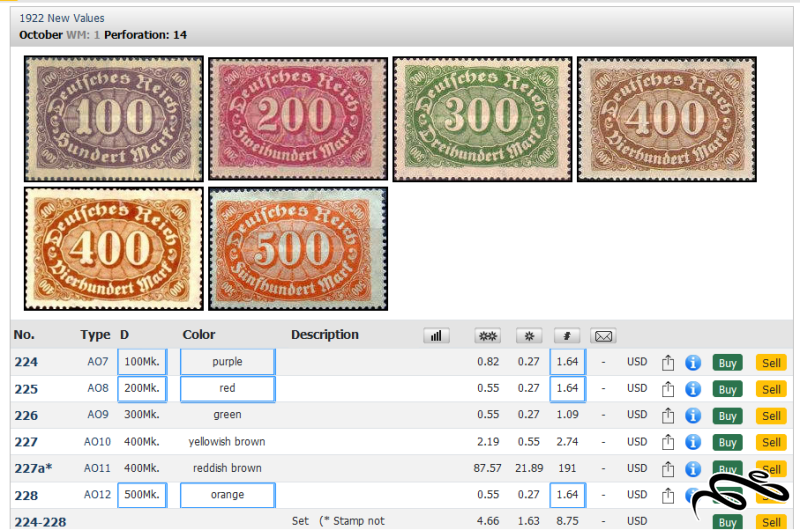Sell stamp 227 yellowish brown

click(771, 442)
